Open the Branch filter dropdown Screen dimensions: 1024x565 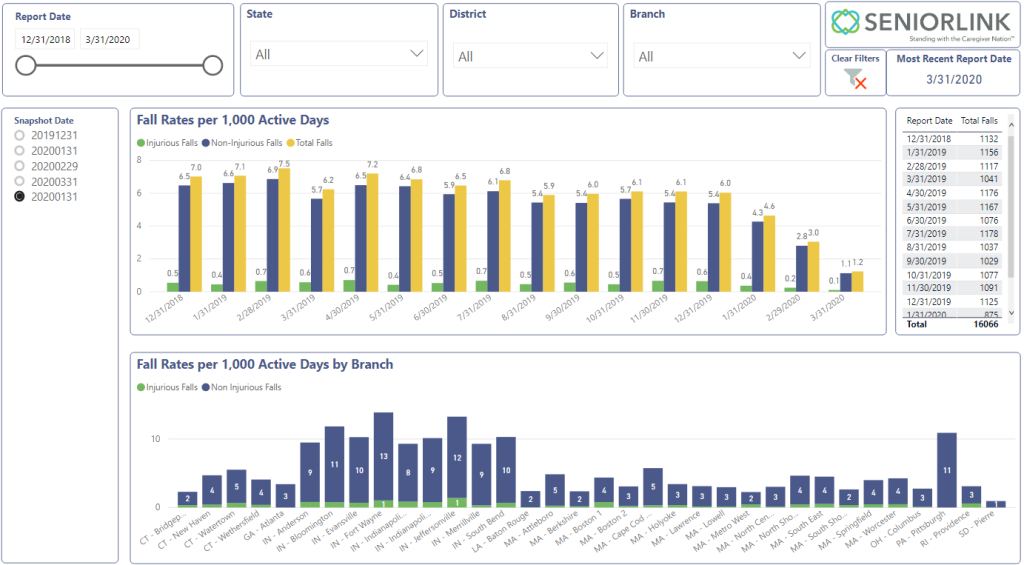pyautogui.click(x=722, y=56)
